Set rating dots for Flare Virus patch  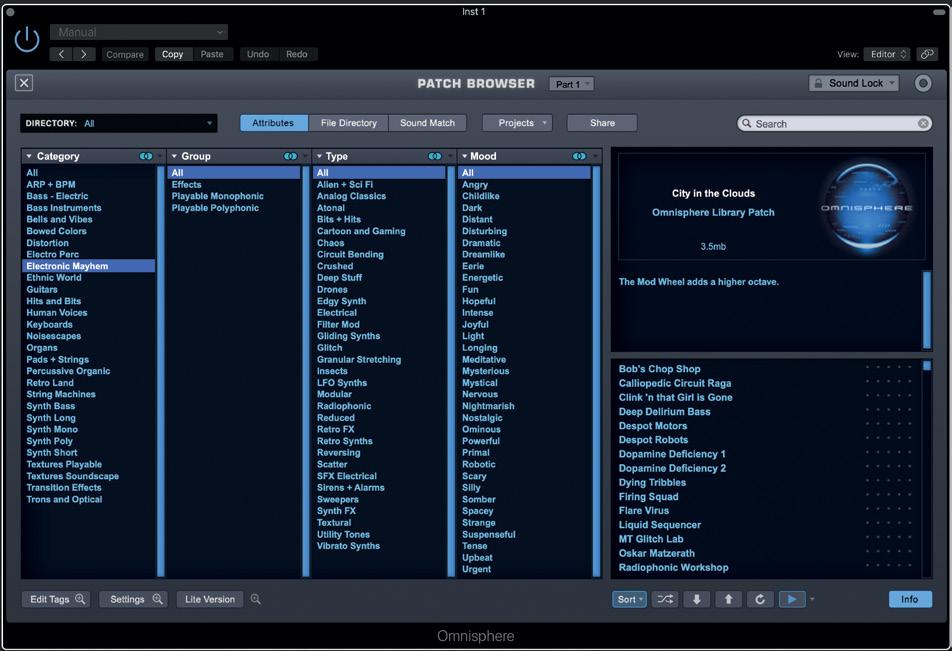pyautogui.click(x=888, y=511)
